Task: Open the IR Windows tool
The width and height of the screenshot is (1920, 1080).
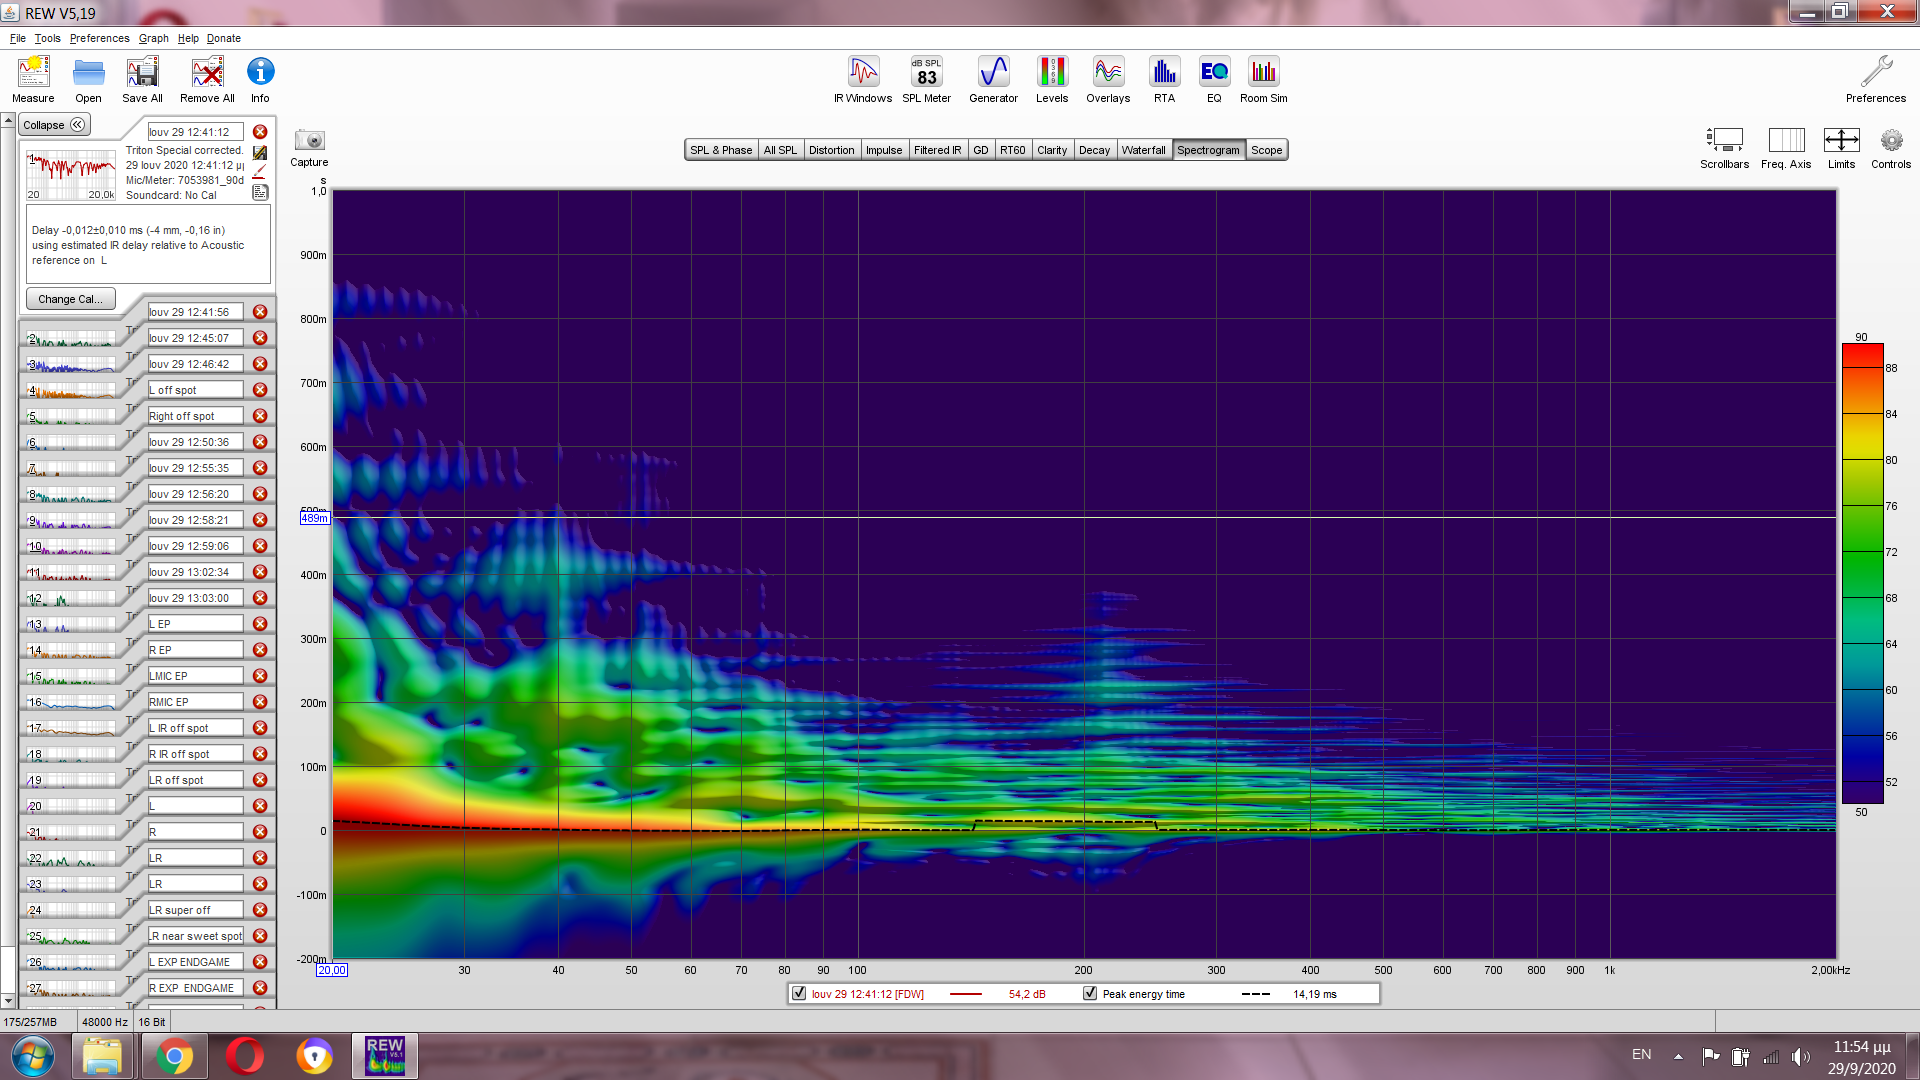Action: (863, 80)
